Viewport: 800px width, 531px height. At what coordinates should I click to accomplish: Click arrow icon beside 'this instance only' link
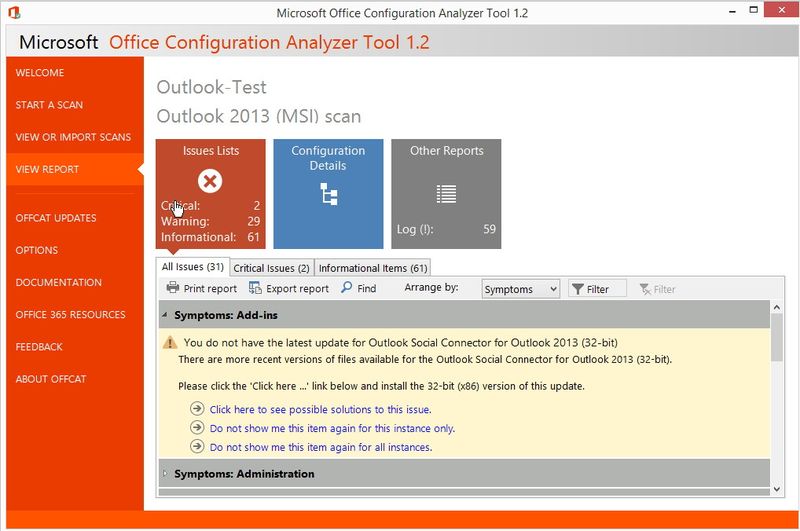[197, 427]
